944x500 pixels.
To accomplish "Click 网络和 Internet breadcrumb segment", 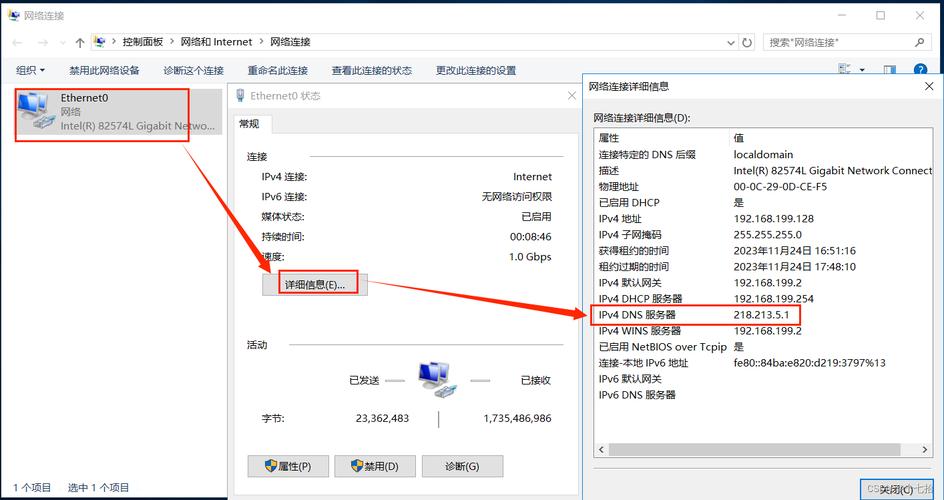I will 216,42.
